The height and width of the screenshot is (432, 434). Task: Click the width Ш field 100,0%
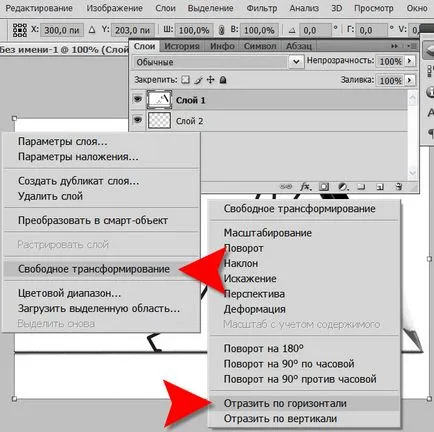pyautogui.click(x=194, y=30)
